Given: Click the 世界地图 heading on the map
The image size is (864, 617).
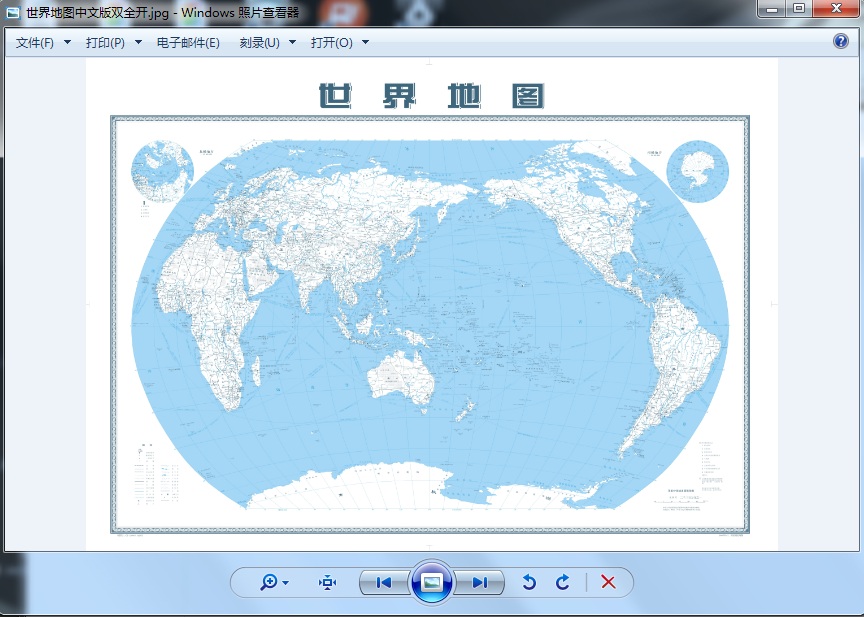Looking at the screenshot, I should [x=431, y=96].
